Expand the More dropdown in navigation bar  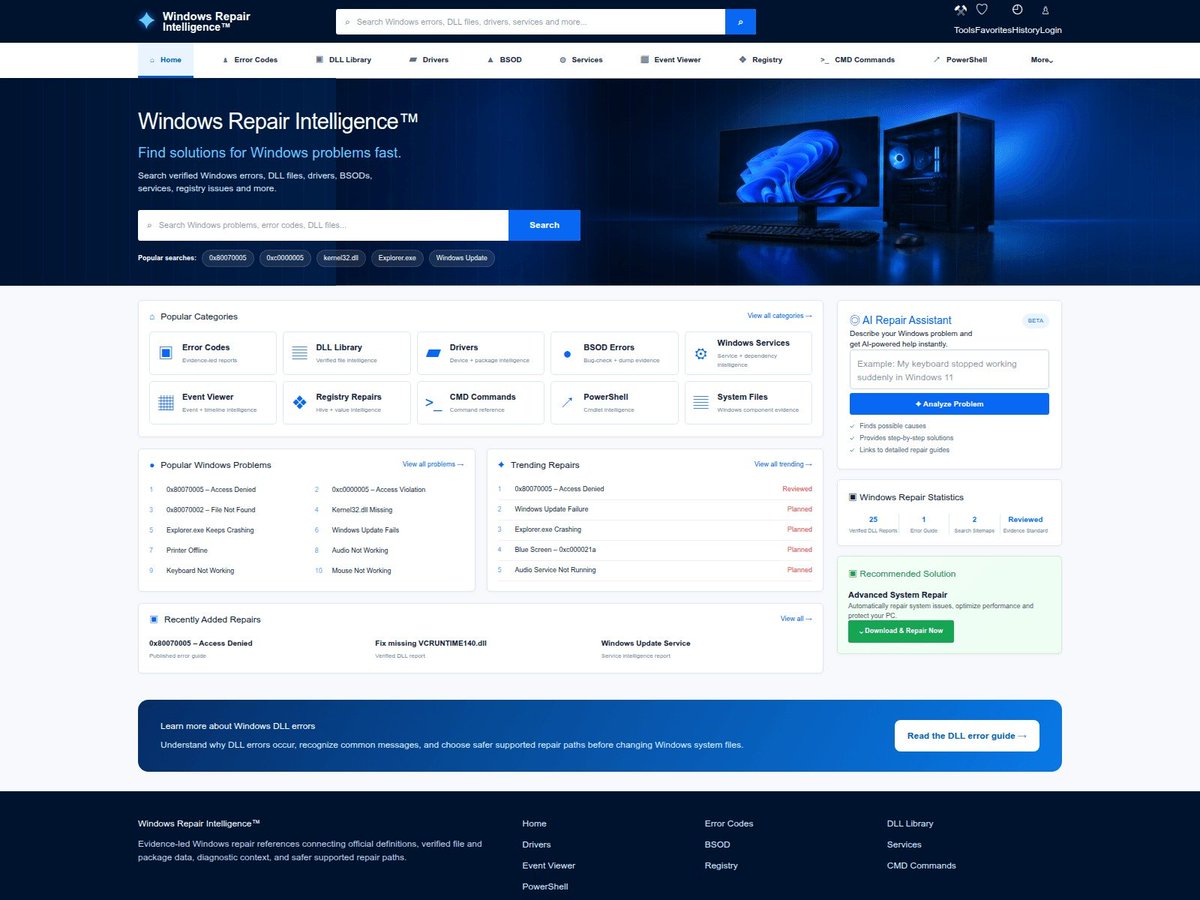pyautogui.click(x=1042, y=60)
